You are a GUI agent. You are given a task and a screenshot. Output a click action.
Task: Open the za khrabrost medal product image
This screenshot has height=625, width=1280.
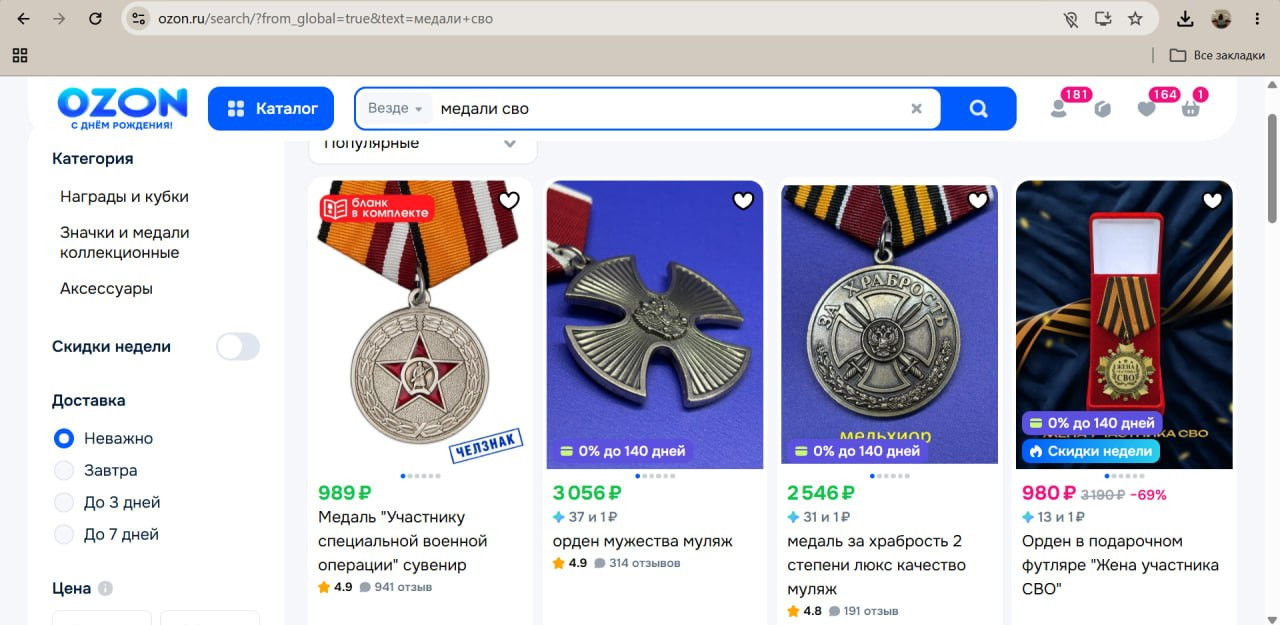[x=889, y=323]
